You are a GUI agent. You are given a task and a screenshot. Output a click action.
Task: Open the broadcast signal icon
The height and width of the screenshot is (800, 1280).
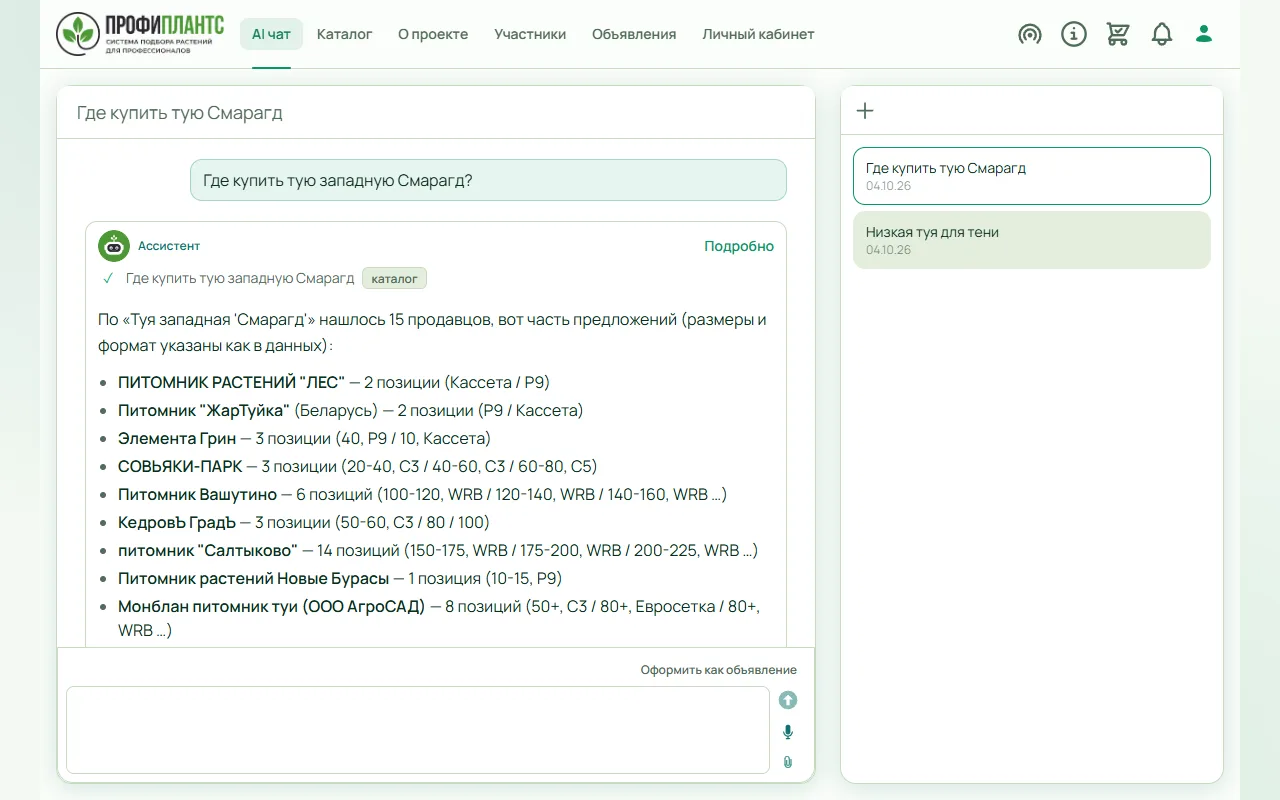1030,34
